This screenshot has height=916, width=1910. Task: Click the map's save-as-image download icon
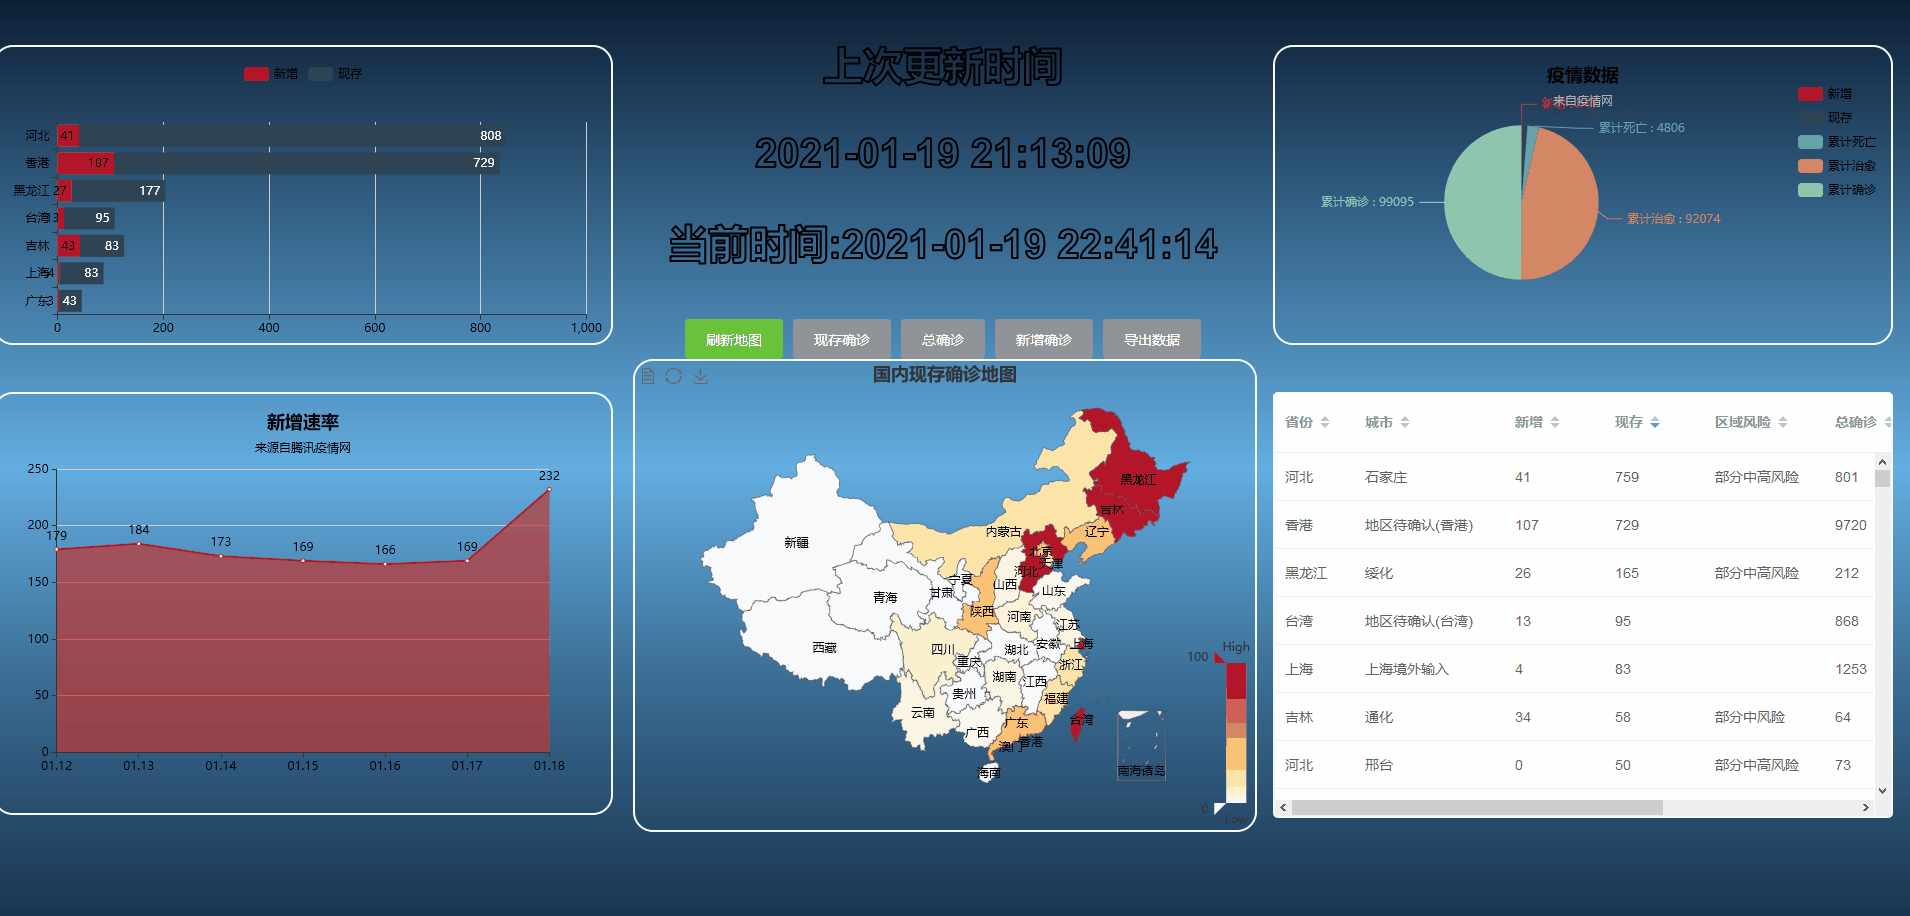[x=700, y=376]
